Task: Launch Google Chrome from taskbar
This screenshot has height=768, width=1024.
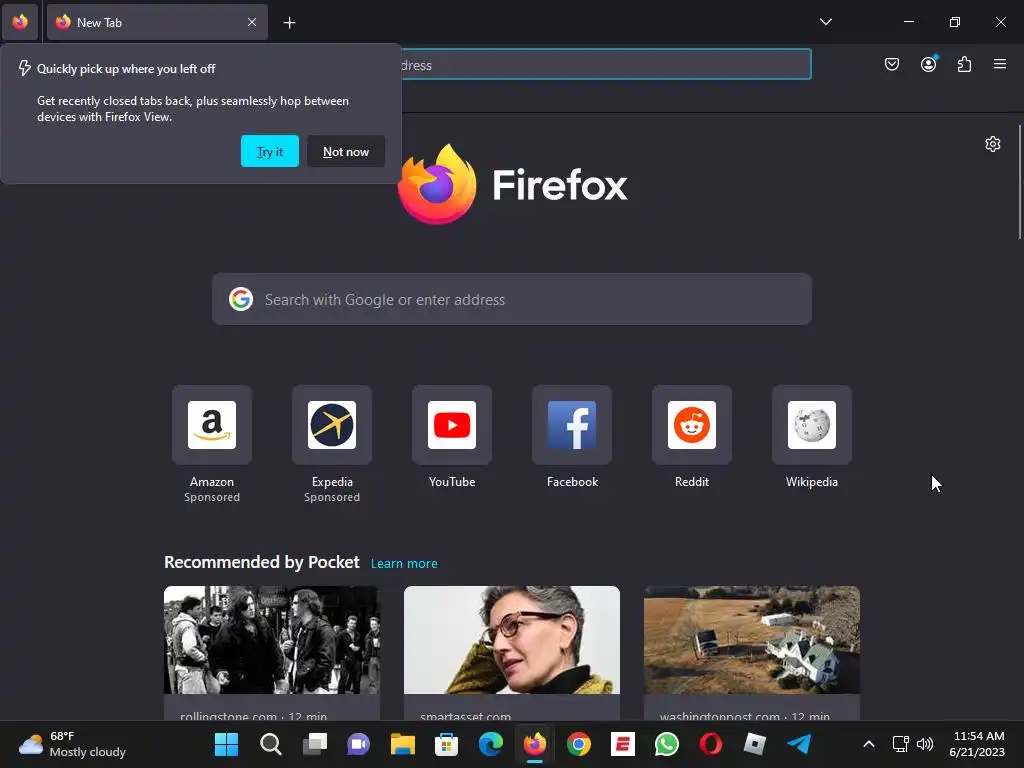Action: pyautogui.click(x=579, y=744)
